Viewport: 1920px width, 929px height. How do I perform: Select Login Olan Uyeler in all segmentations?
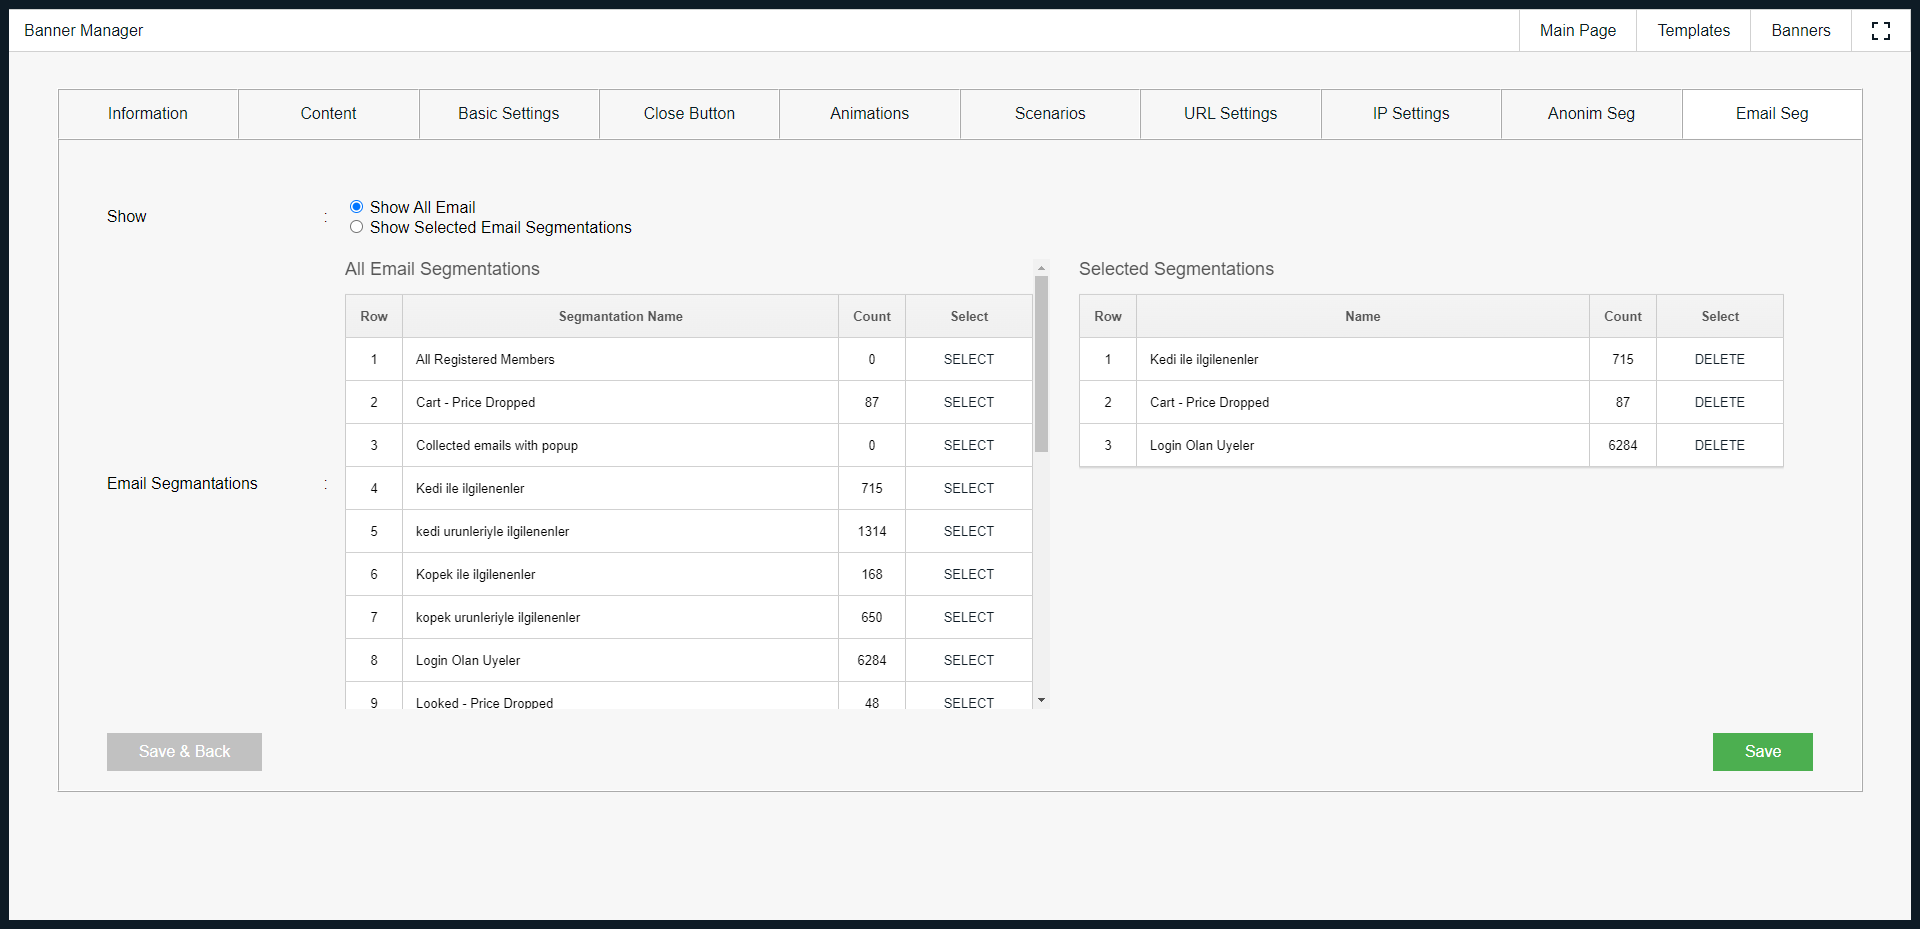[969, 661]
